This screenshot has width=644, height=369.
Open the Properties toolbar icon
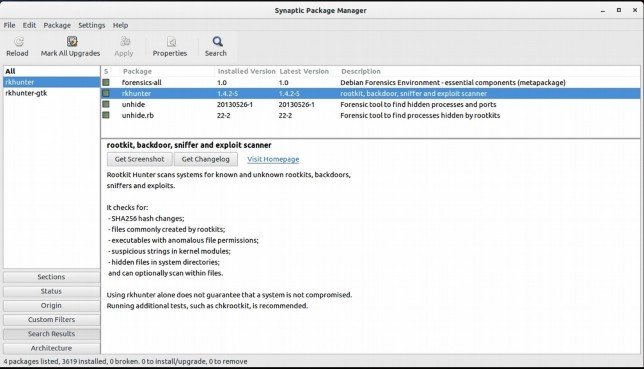[x=171, y=42]
